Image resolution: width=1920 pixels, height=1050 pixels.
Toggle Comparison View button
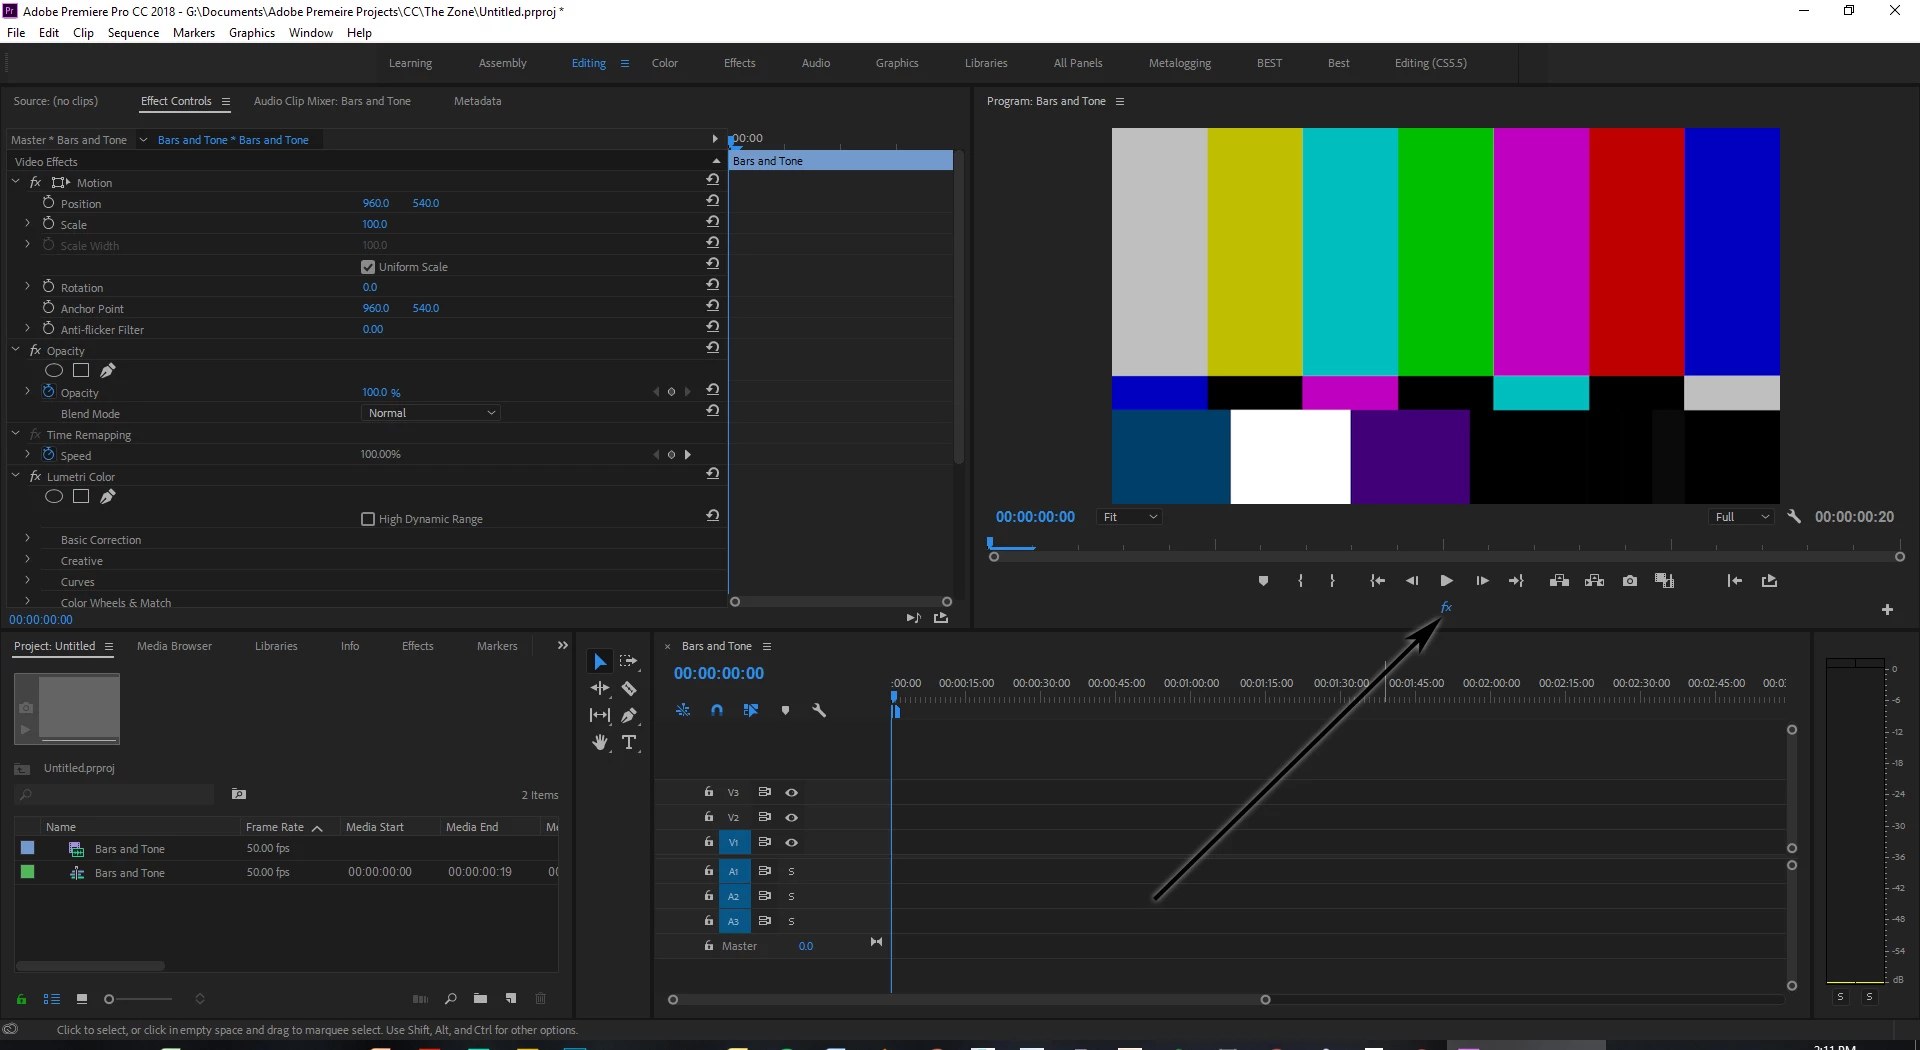[x=1664, y=581]
